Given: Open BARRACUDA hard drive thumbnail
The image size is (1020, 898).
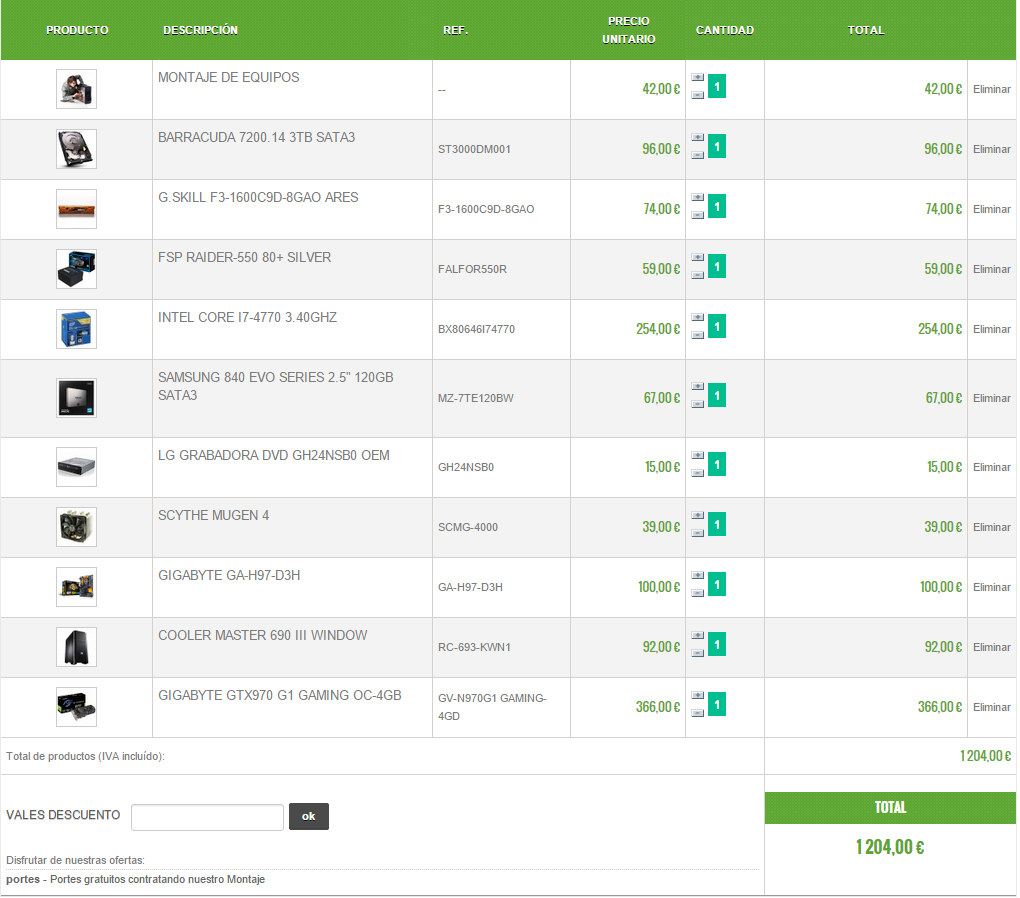Looking at the screenshot, I should tap(76, 149).
